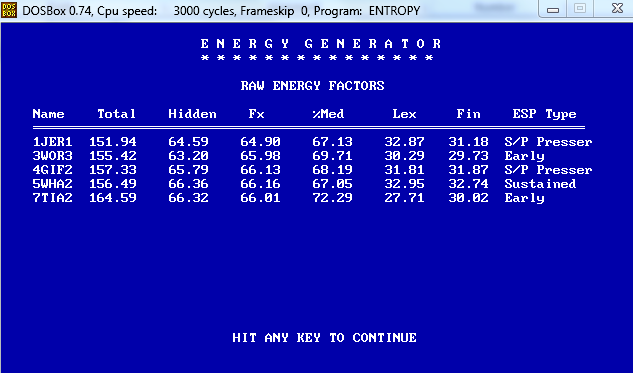The width and height of the screenshot is (633, 373).
Task: Select the name 4GIF2
Action: 52,170
